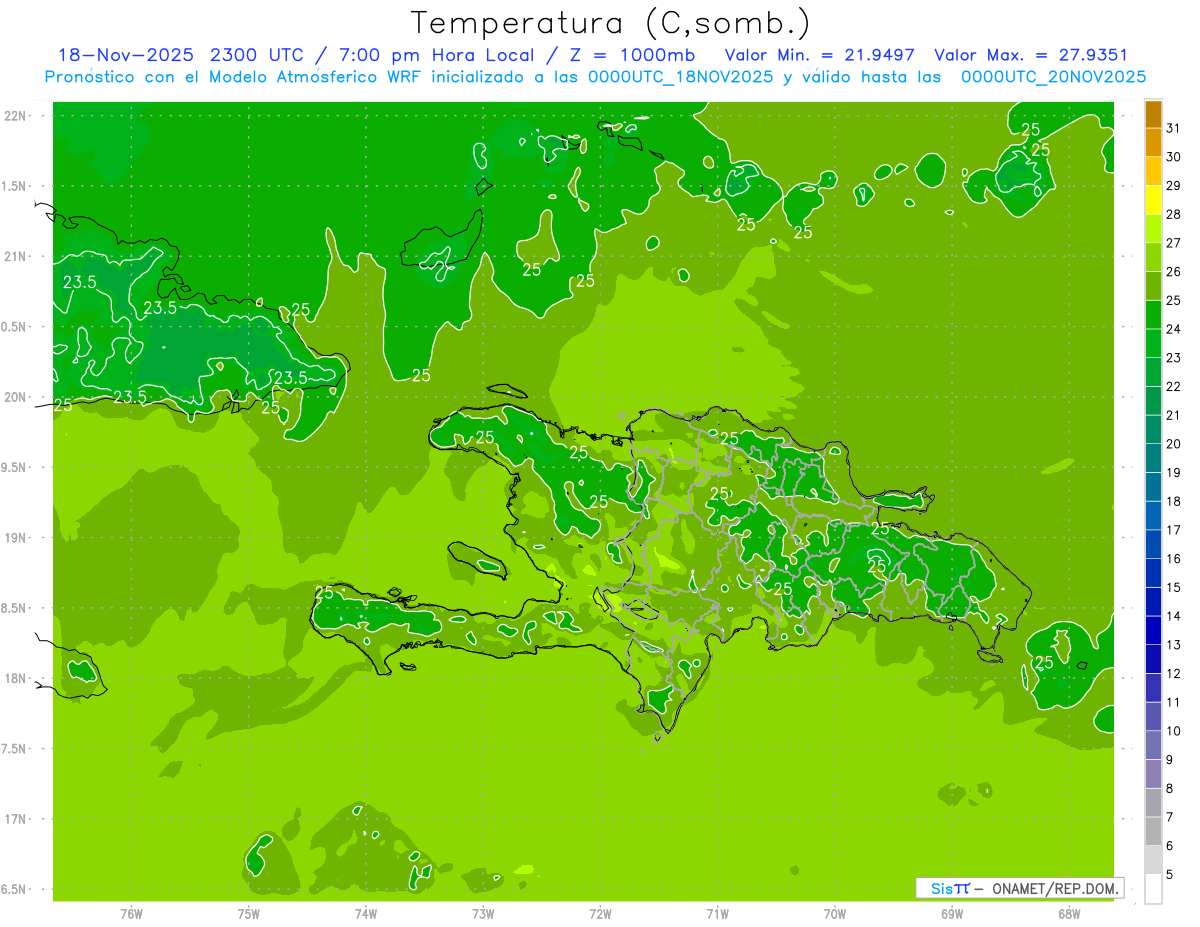Click the "16" colorbar label
This screenshot has height=927, width=1200.
[x=1173, y=559]
